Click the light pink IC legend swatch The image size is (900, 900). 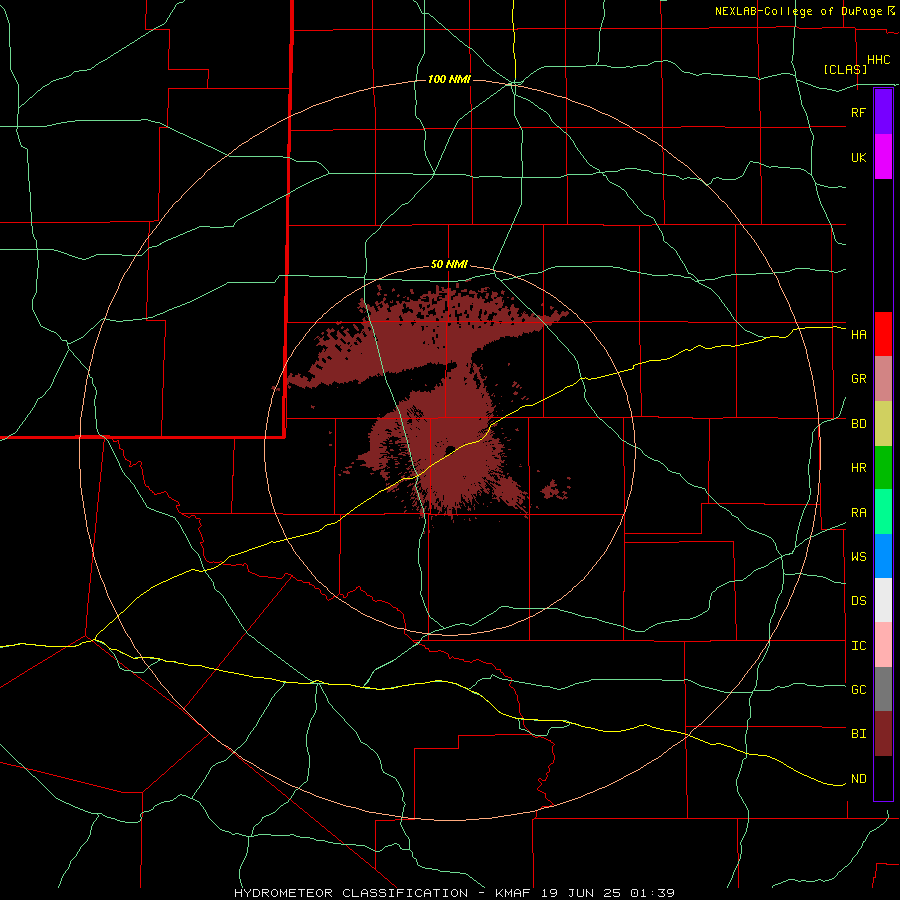click(883, 645)
